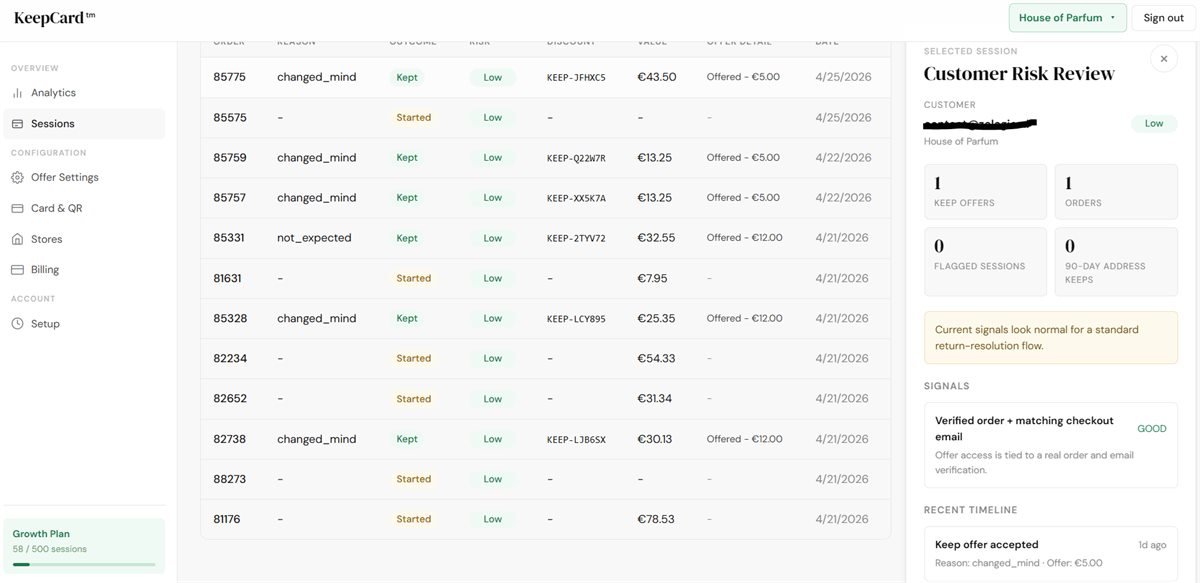Click the not_expected reason cell
Image resolution: width=1200 pixels, height=583 pixels.
[x=314, y=238]
